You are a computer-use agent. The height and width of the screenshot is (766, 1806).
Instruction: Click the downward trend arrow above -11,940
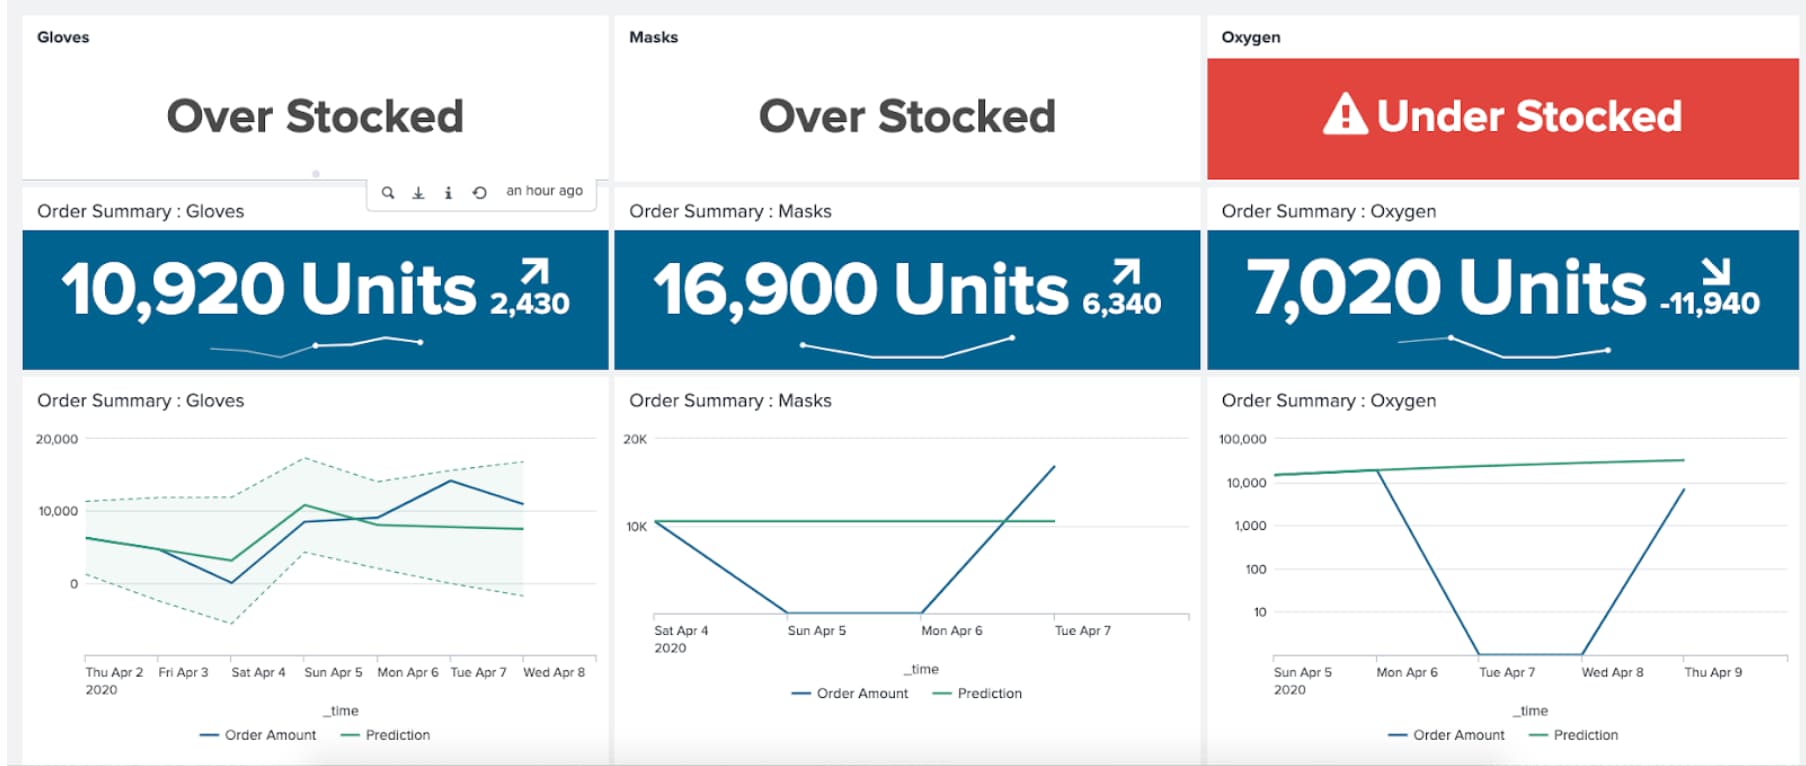(x=1716, y=271)
